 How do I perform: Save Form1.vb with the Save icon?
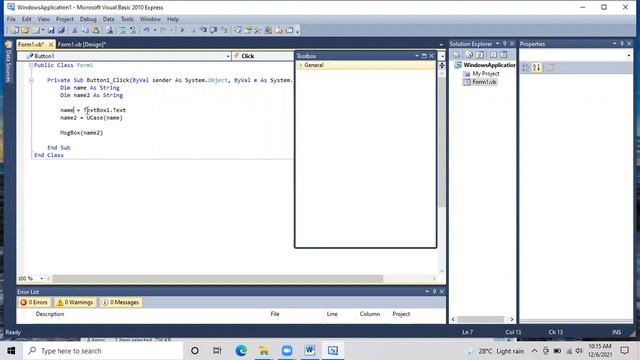point(51,30)
